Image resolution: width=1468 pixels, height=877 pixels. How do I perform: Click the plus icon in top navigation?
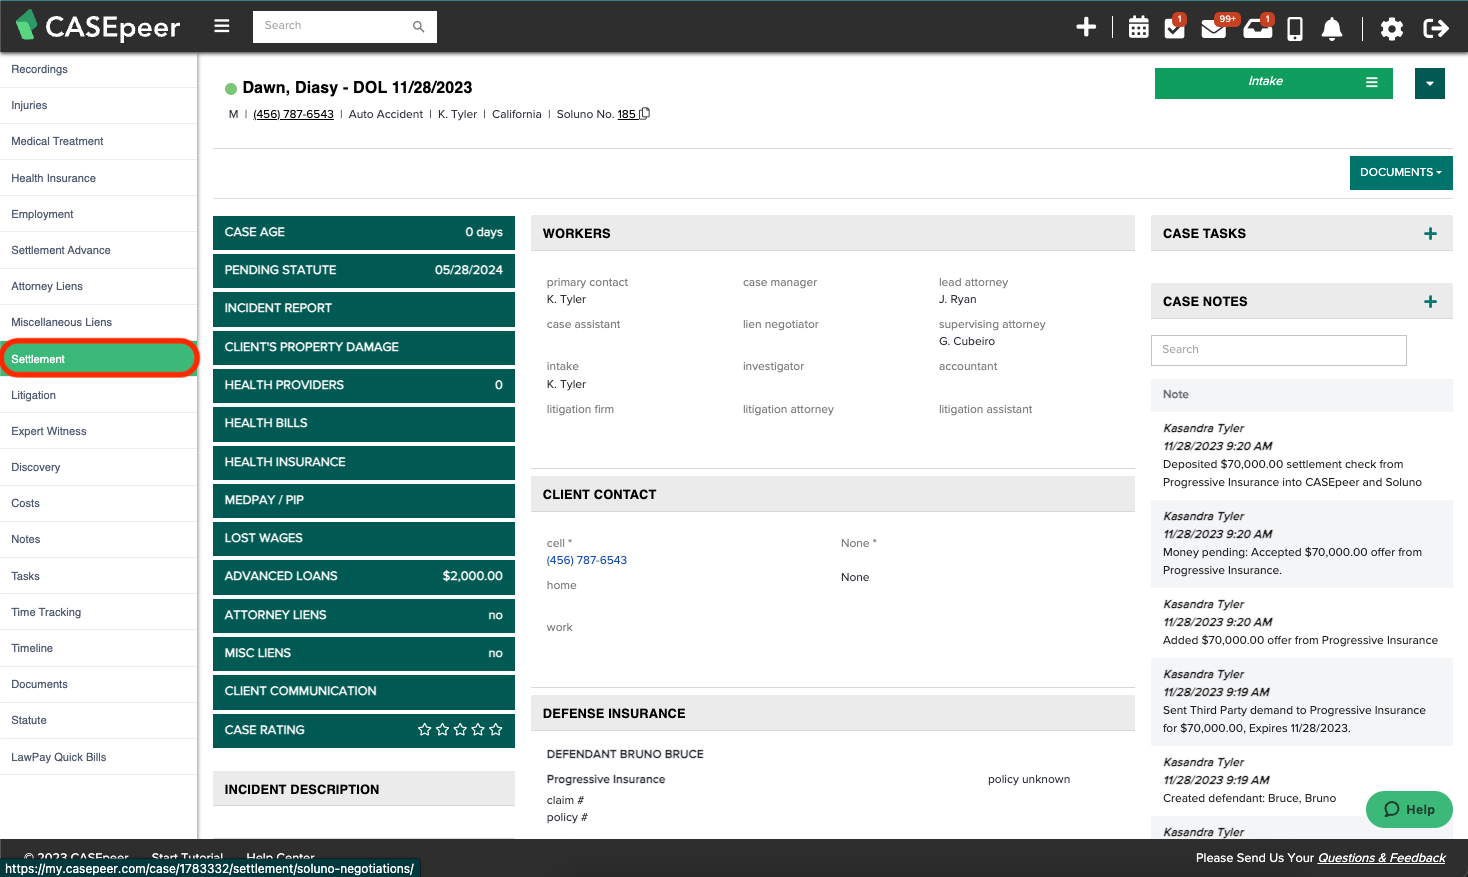coord(1086,27)
